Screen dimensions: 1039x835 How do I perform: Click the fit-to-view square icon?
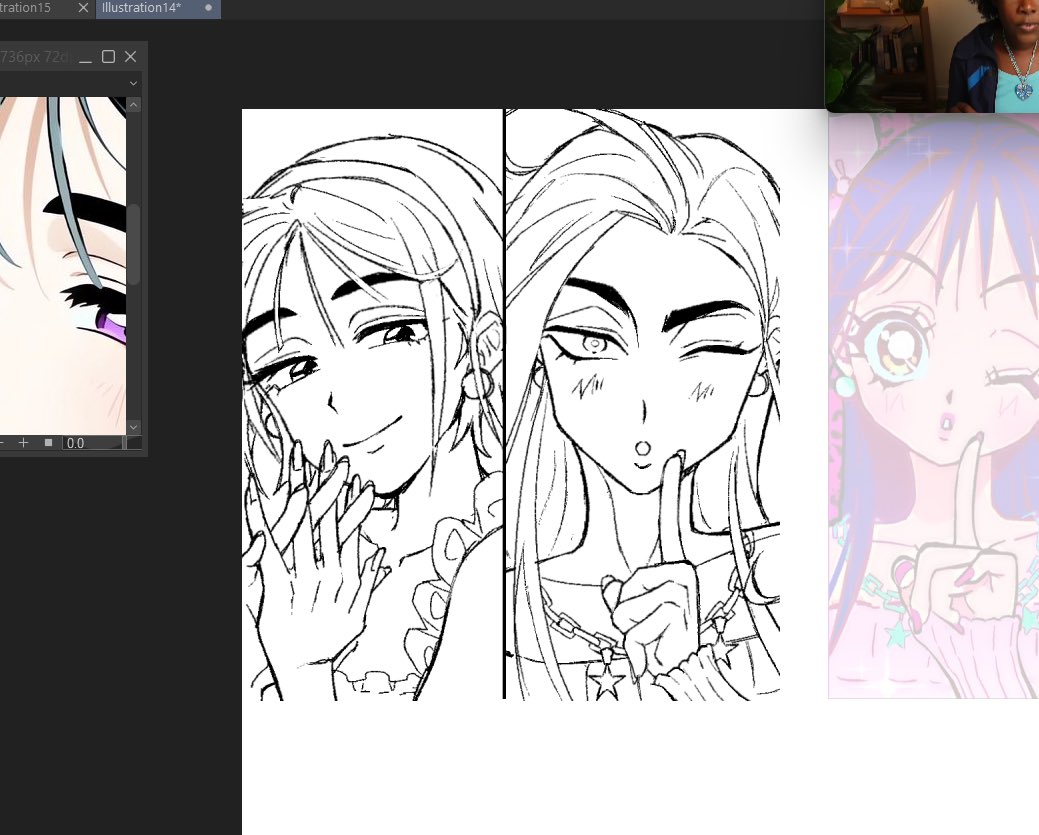[48, 442]
